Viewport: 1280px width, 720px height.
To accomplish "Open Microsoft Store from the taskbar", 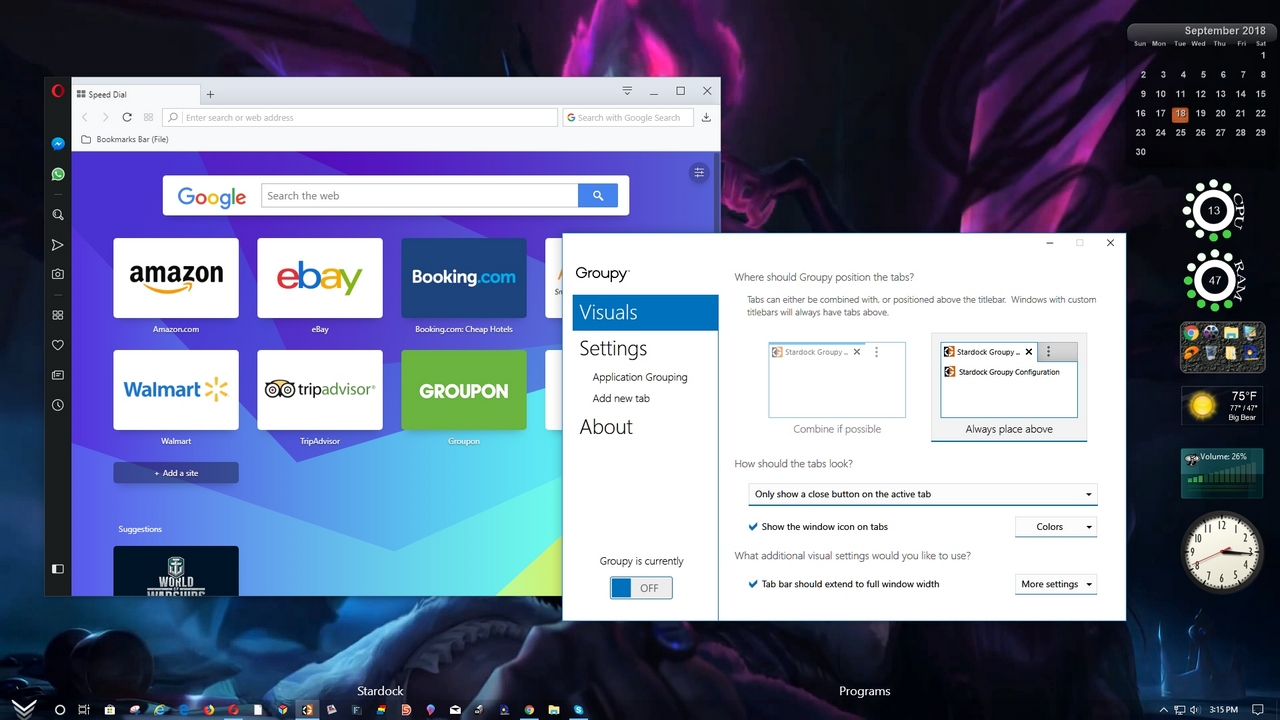I will (x=109, y=710).
